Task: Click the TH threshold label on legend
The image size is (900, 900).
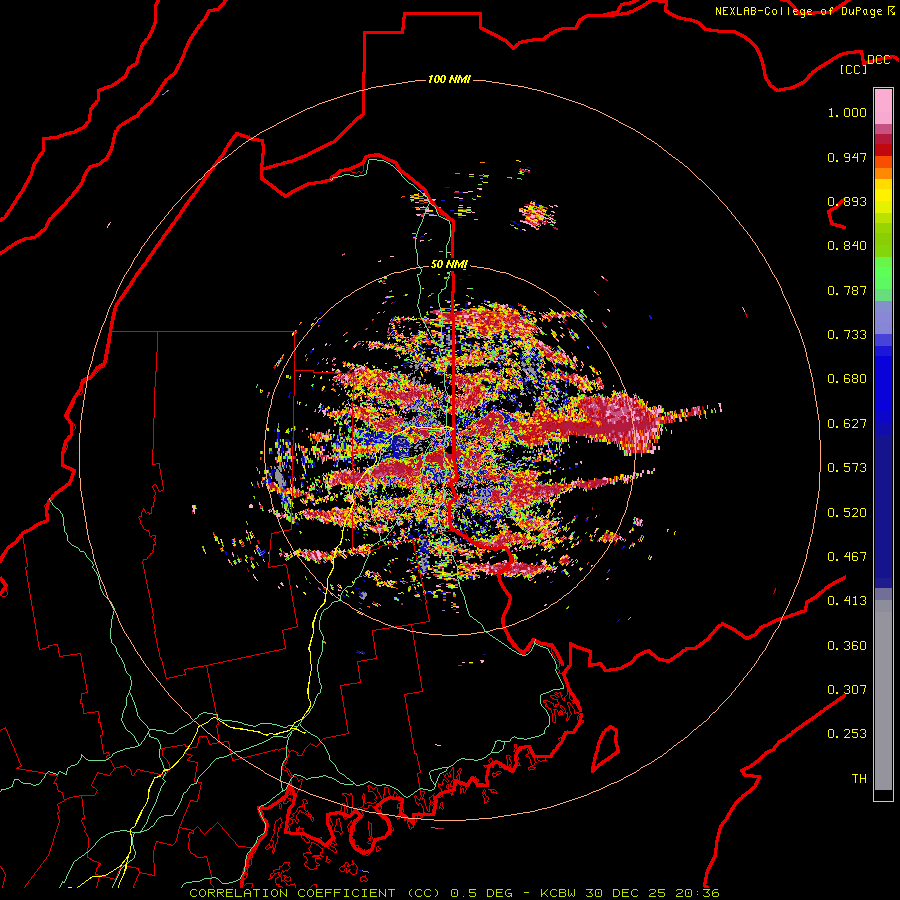Action: (859, 779)
